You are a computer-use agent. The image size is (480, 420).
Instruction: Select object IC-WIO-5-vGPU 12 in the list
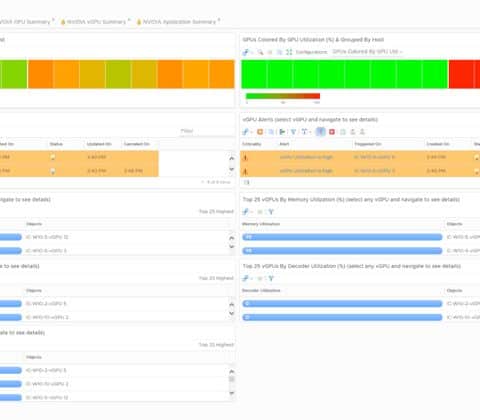coord(47,237)
